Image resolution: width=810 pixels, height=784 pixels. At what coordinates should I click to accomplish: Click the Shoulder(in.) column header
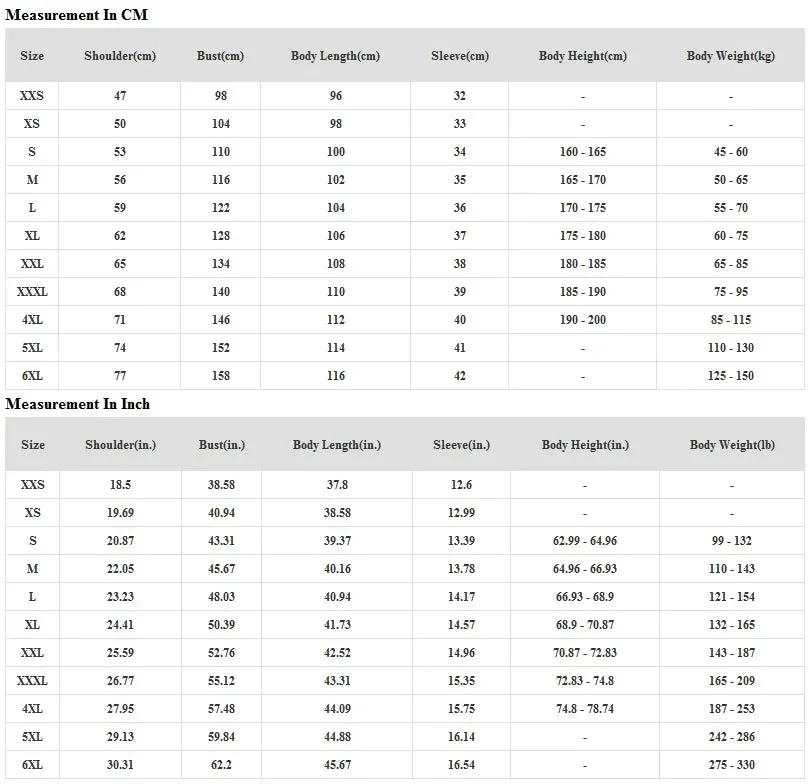tap(120, 445)
